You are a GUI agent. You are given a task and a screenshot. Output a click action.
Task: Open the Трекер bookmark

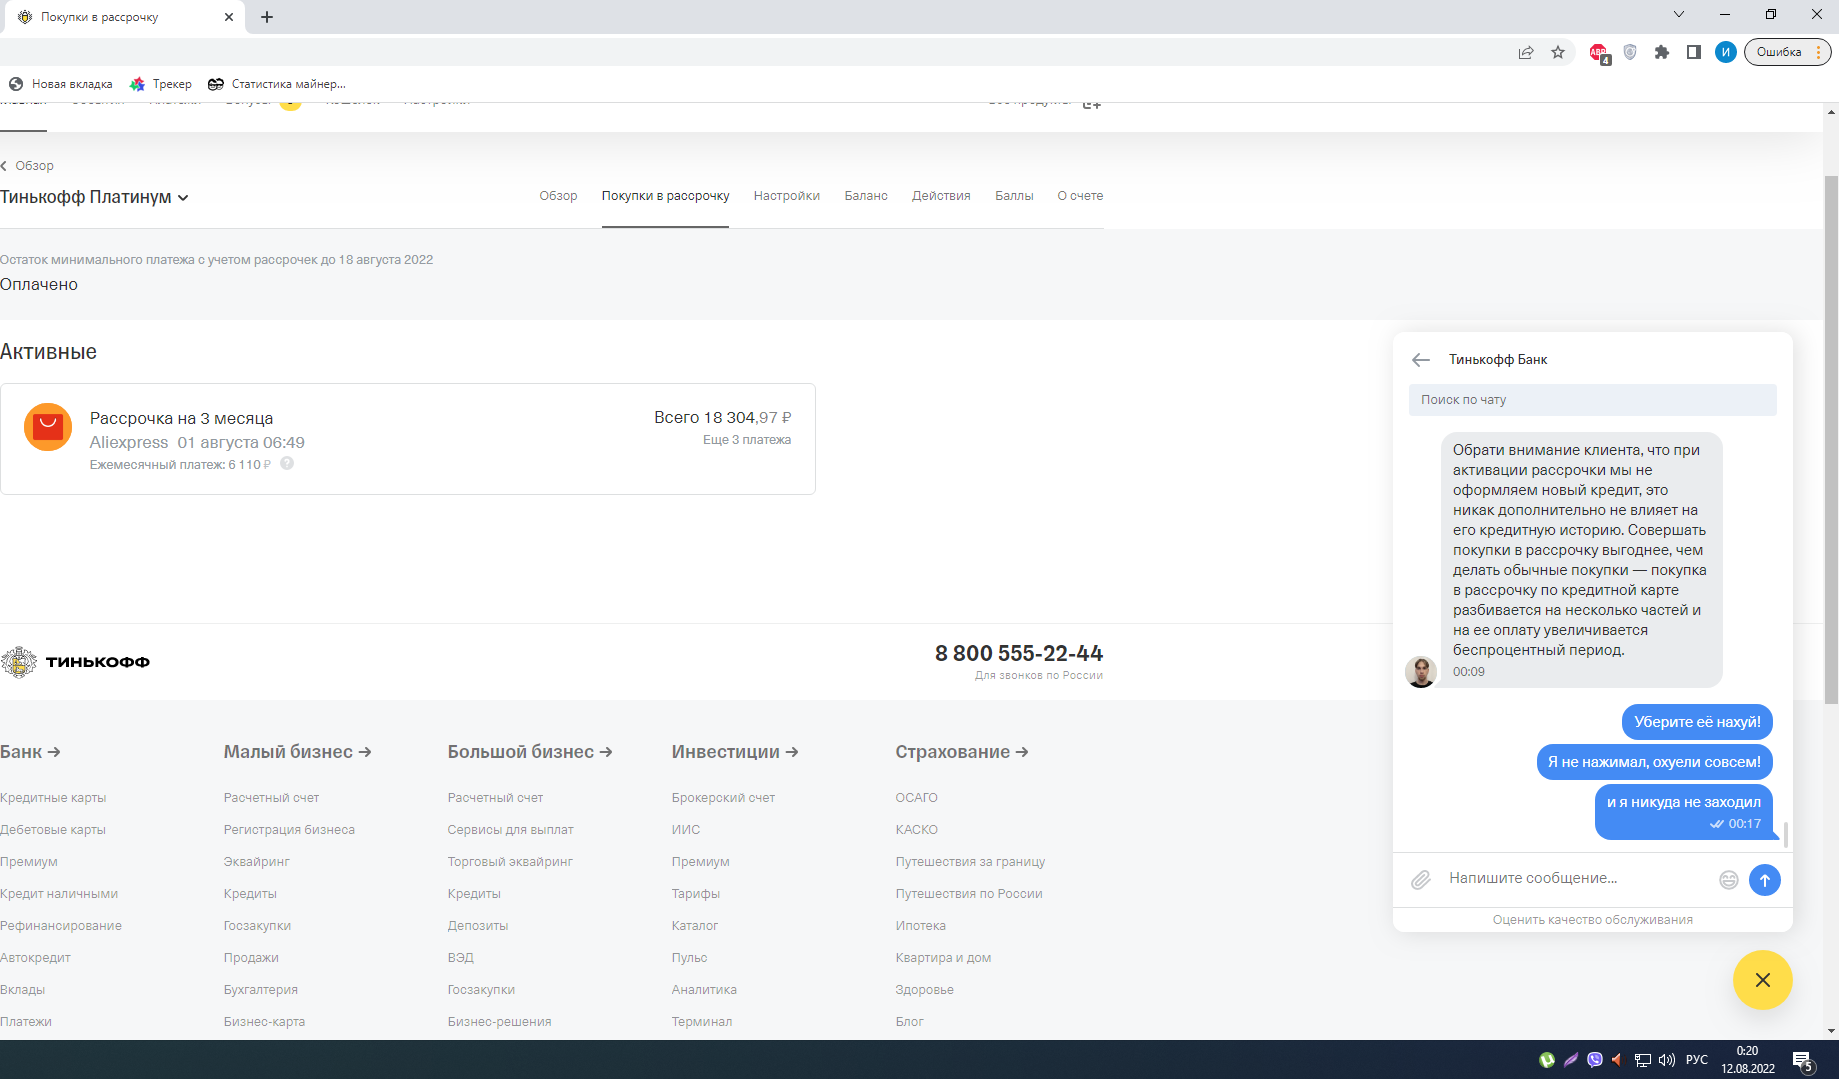pos(160,84)
